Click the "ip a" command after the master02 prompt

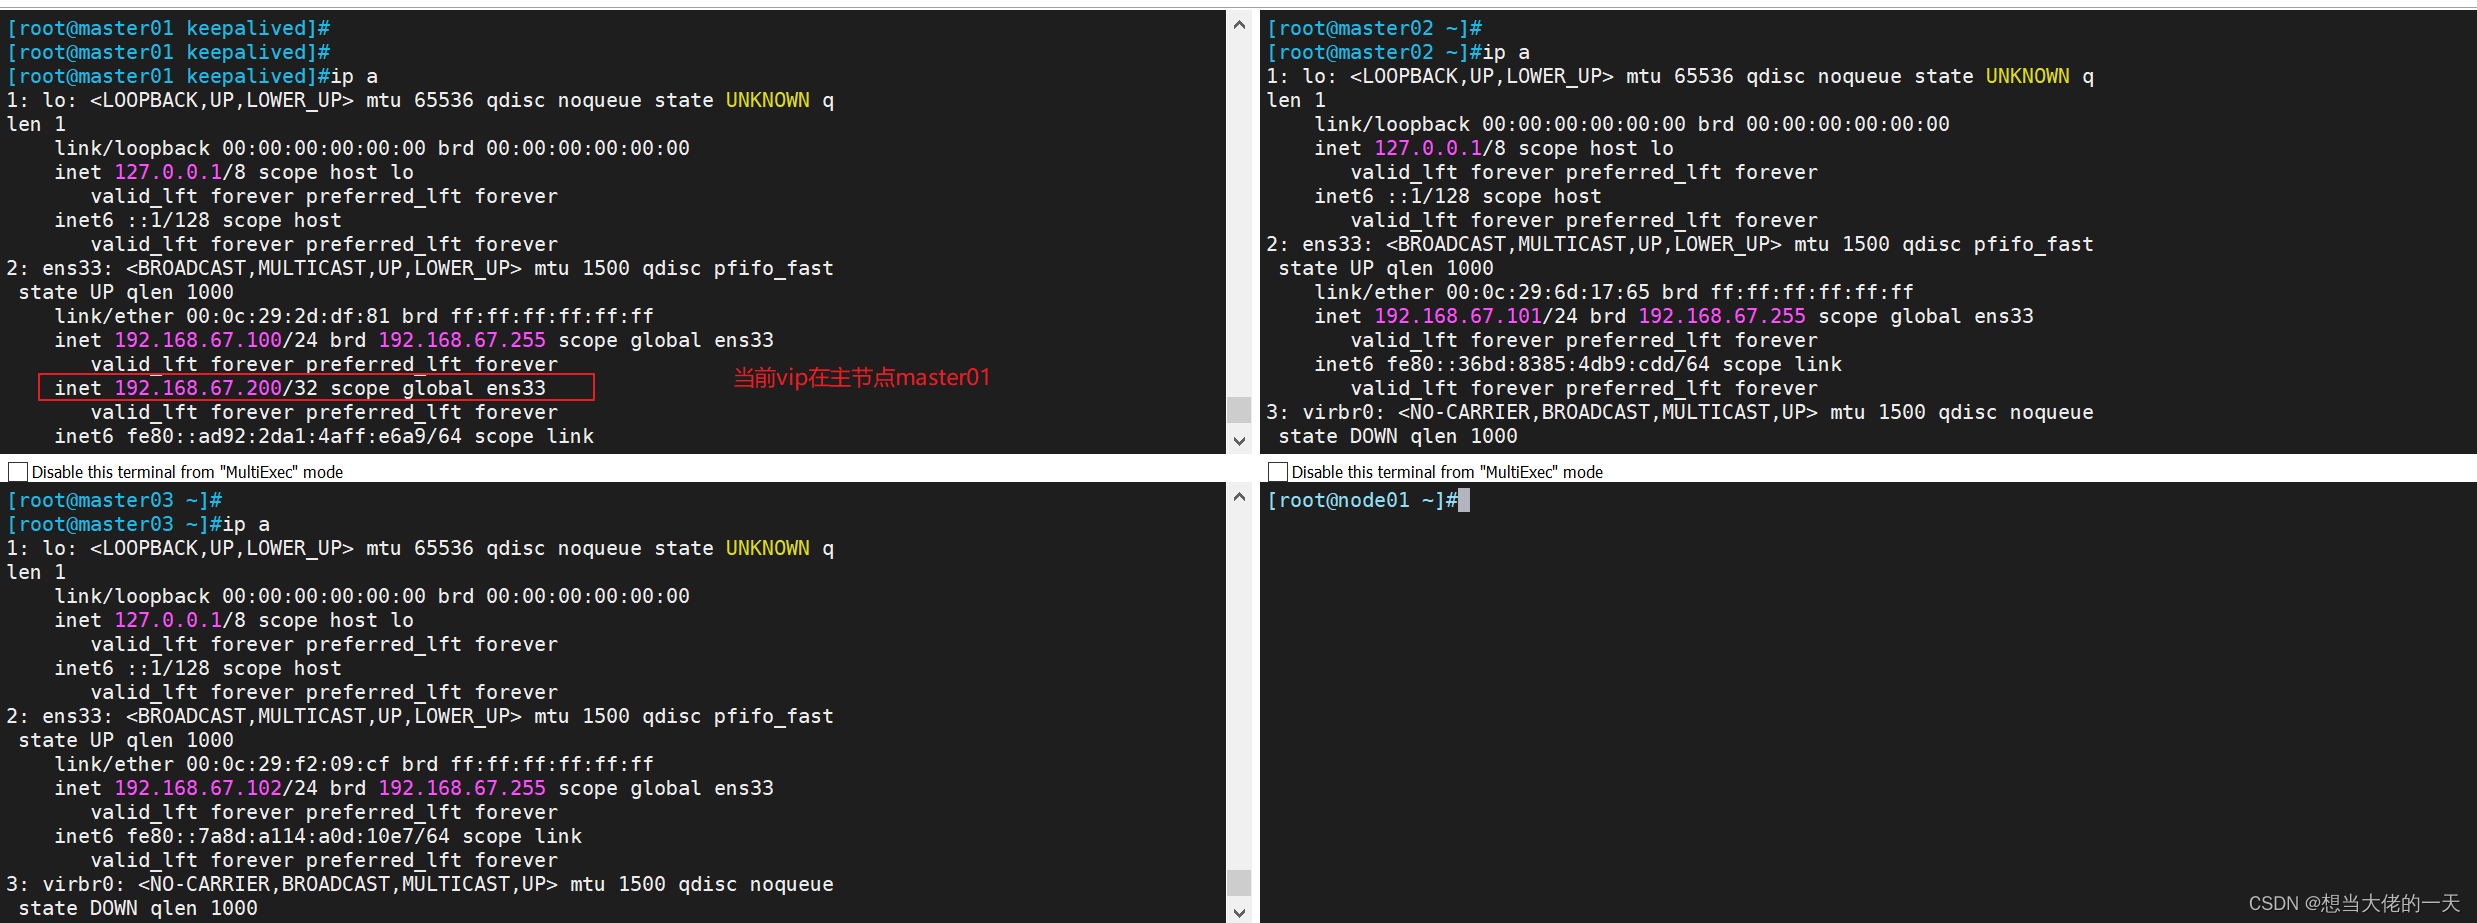(1506, 52)
